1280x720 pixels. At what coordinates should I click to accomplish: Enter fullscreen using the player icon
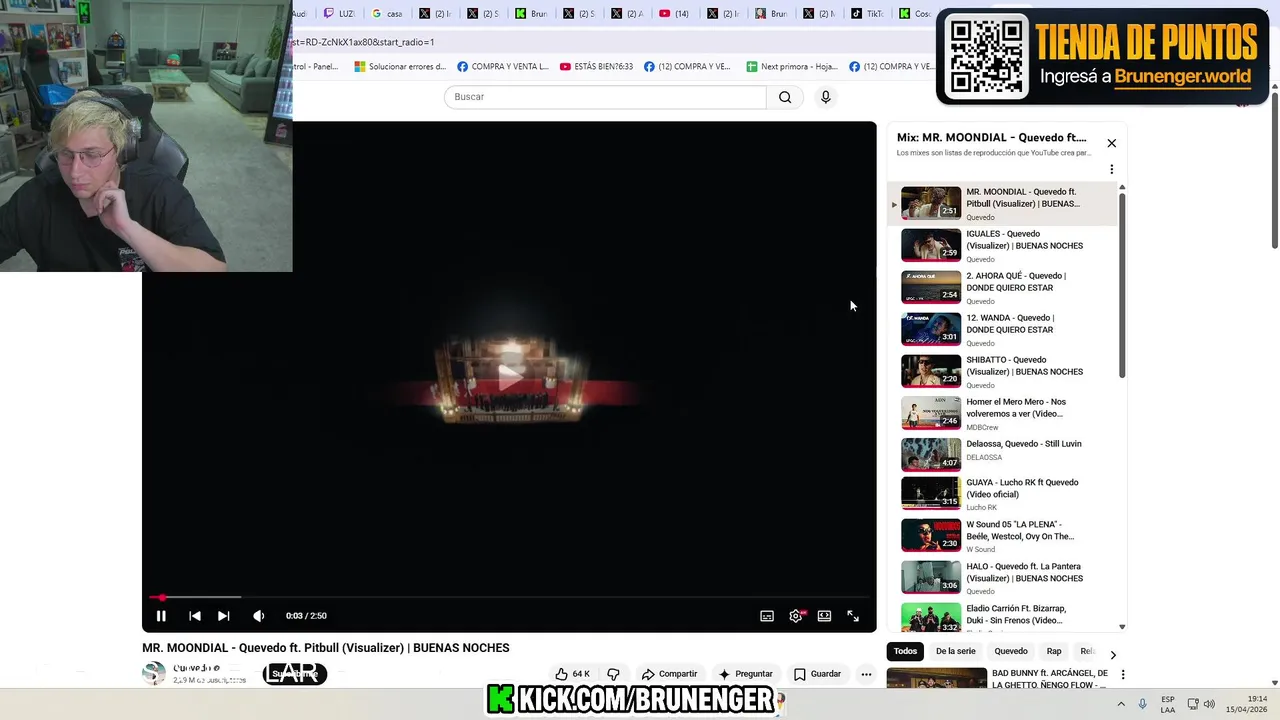(853, 616)
